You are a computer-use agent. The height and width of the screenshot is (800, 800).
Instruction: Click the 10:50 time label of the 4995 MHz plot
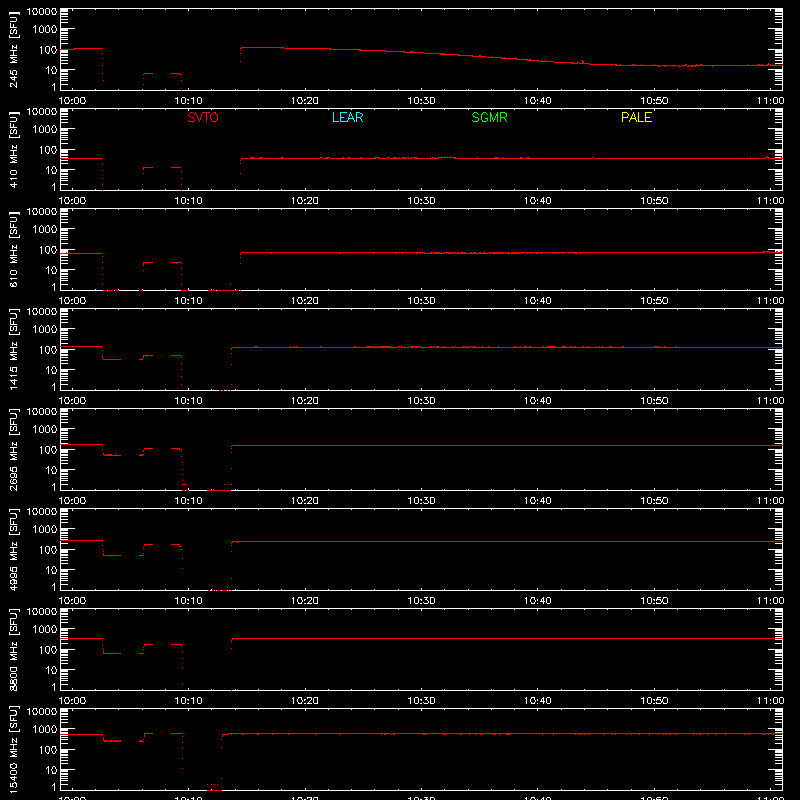(654, 601)
